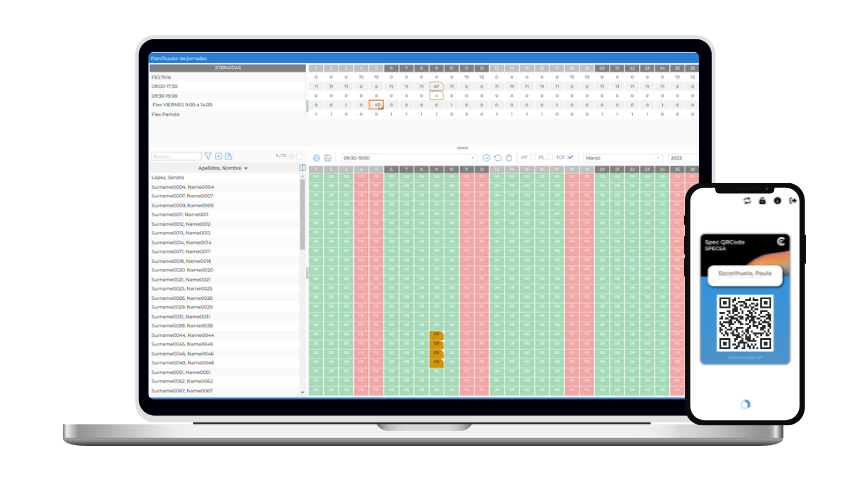
Task: Select employee Surname0026, Name0026
Action: [x=224, y=298]
